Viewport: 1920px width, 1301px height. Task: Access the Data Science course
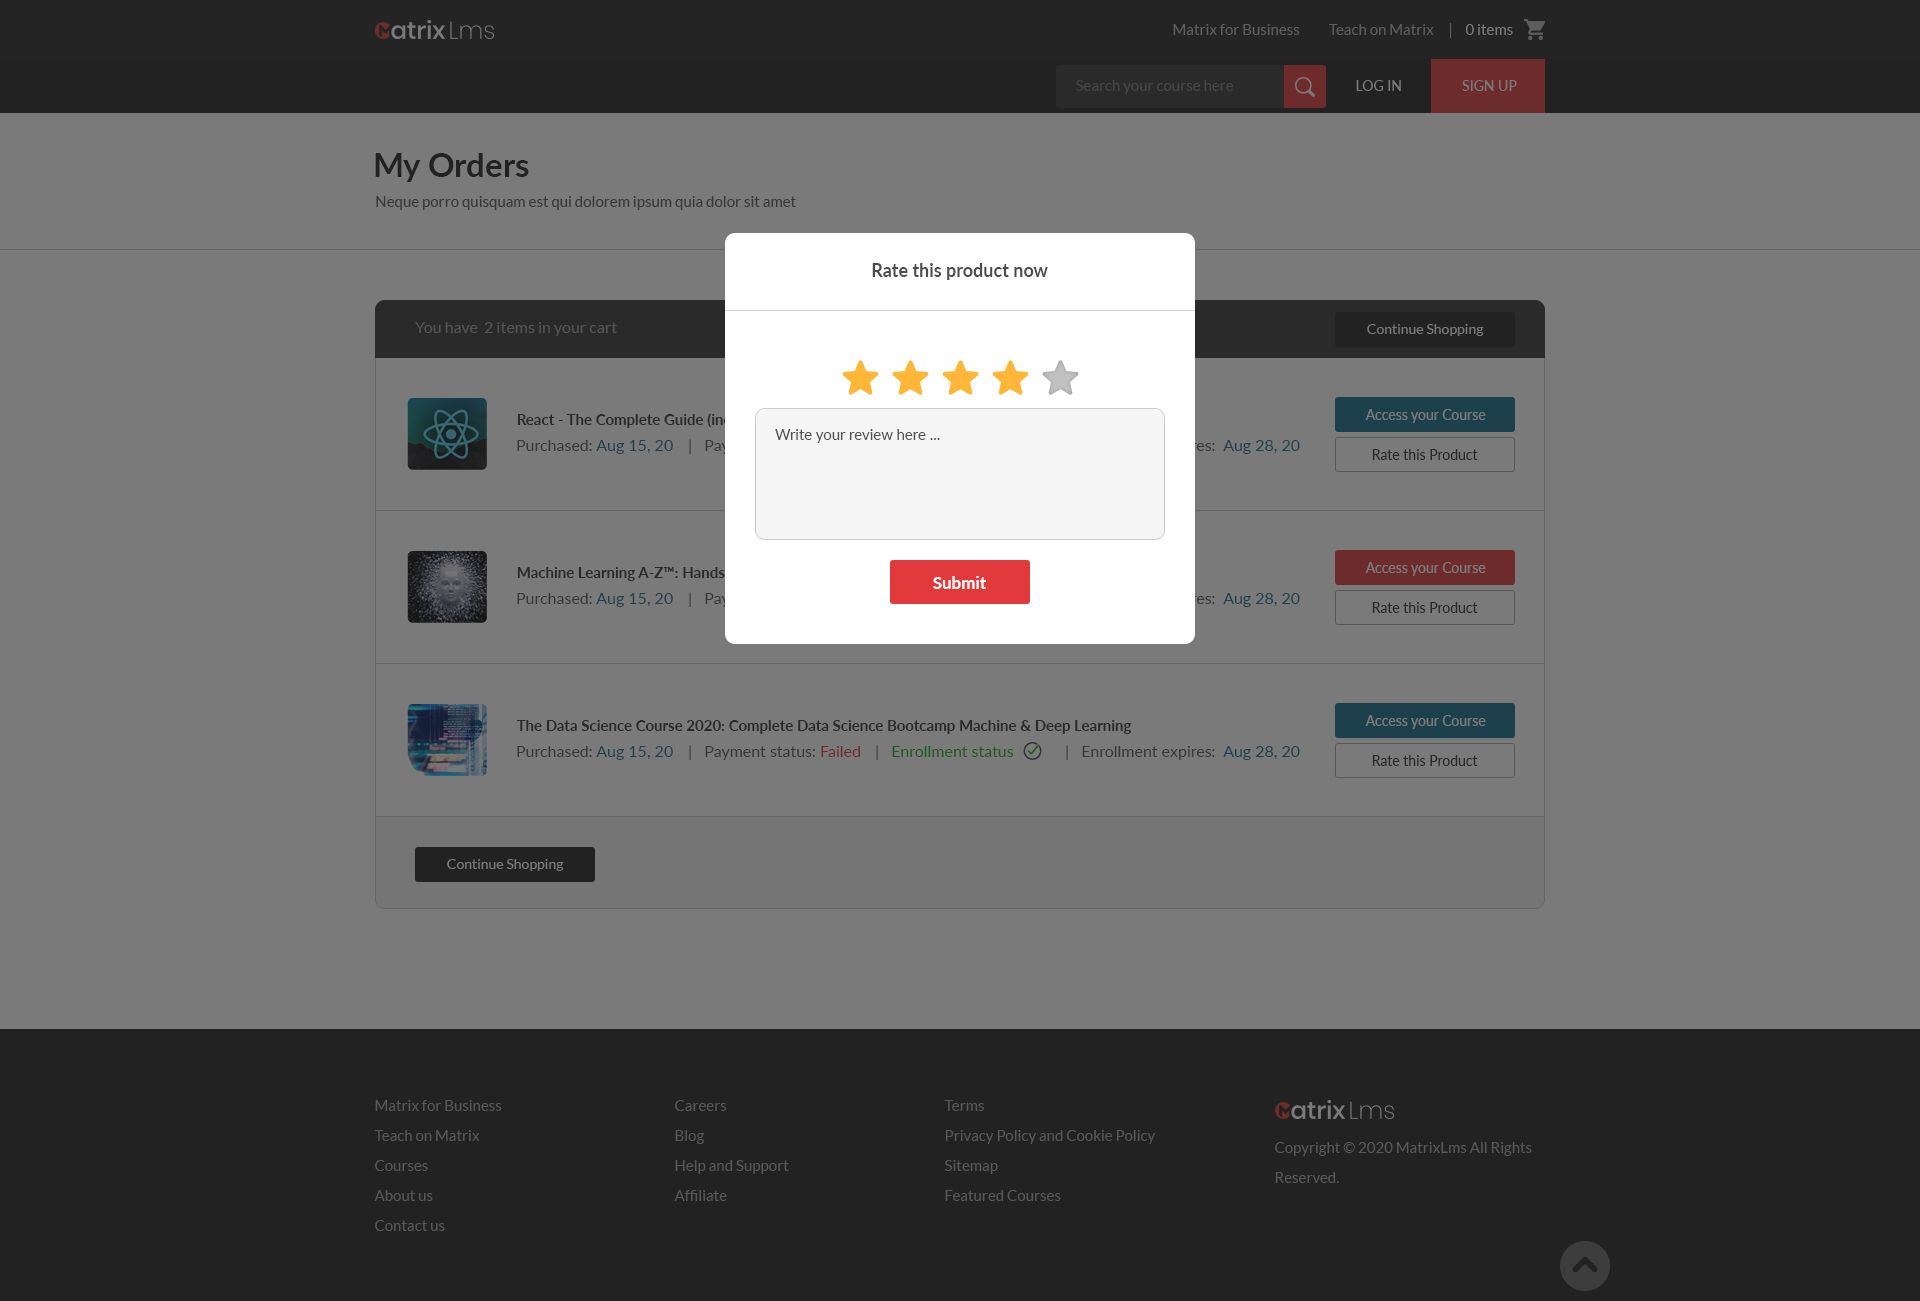pos(1425,721)
